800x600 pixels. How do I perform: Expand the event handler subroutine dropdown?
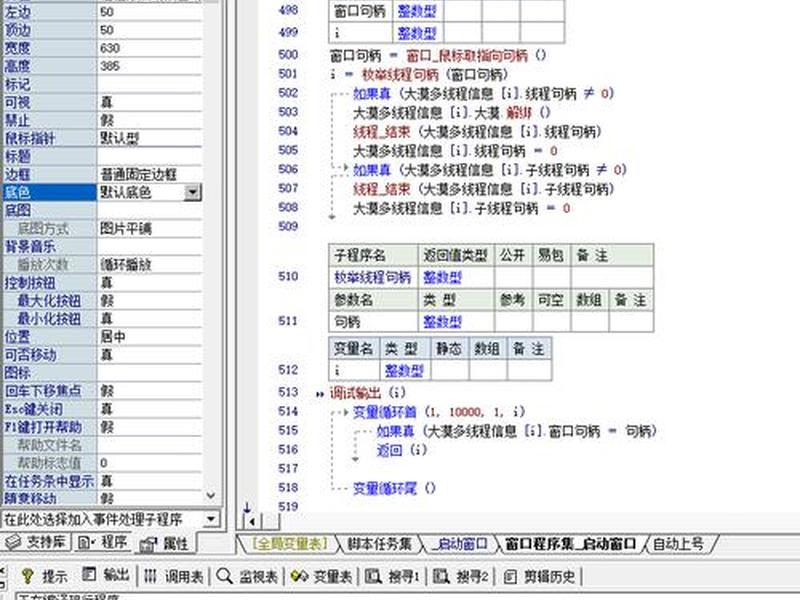(211, 519)
